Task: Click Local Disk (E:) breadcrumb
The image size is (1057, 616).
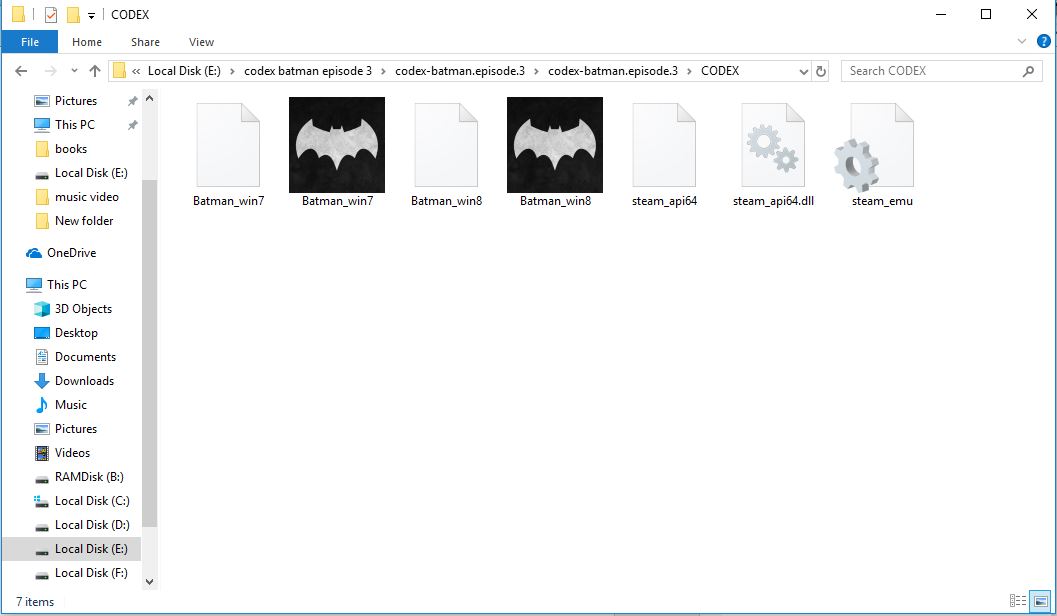Action: 184,71
